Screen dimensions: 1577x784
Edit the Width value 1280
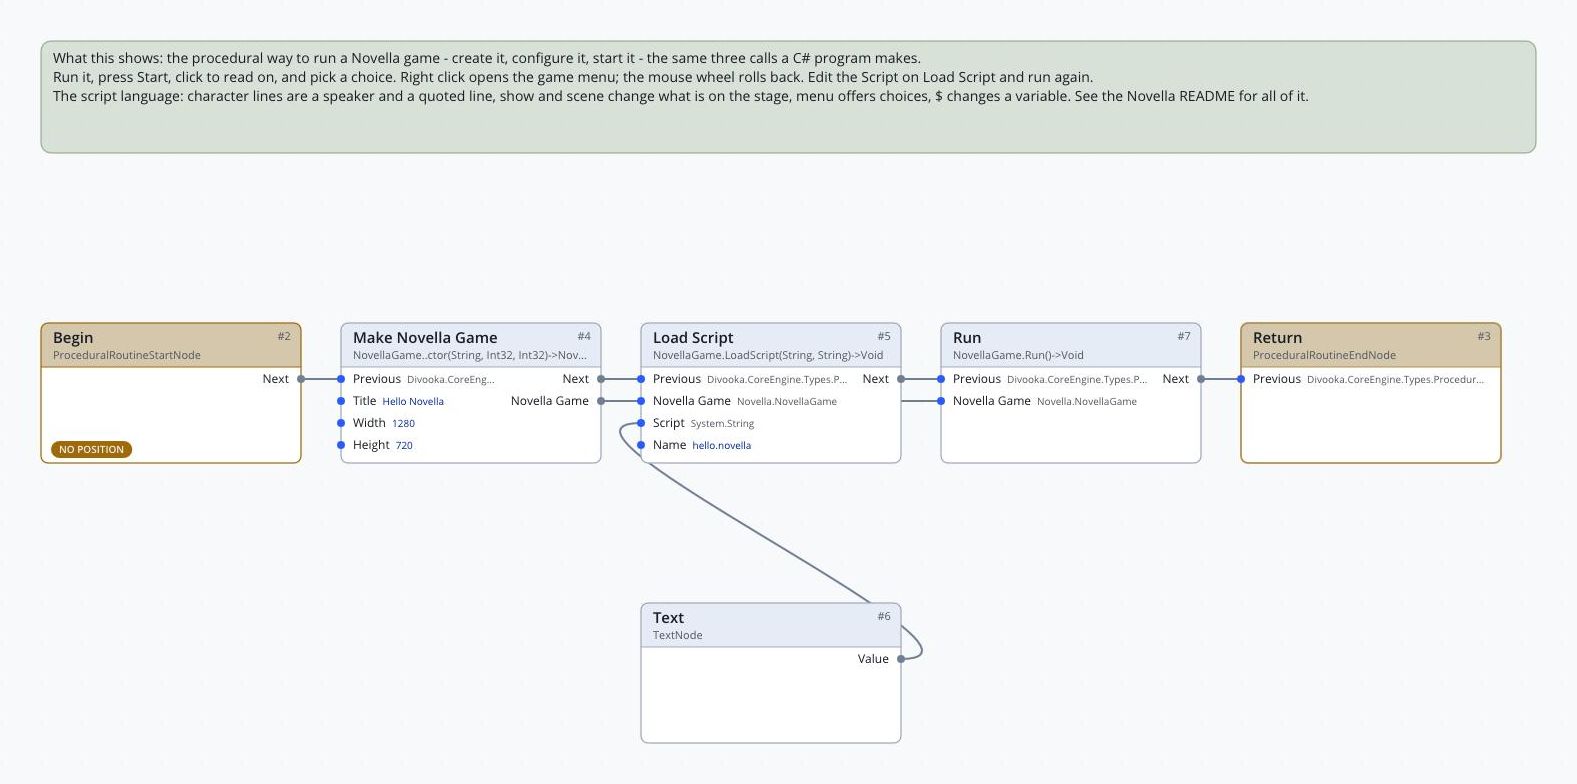[x=403, y=424]
